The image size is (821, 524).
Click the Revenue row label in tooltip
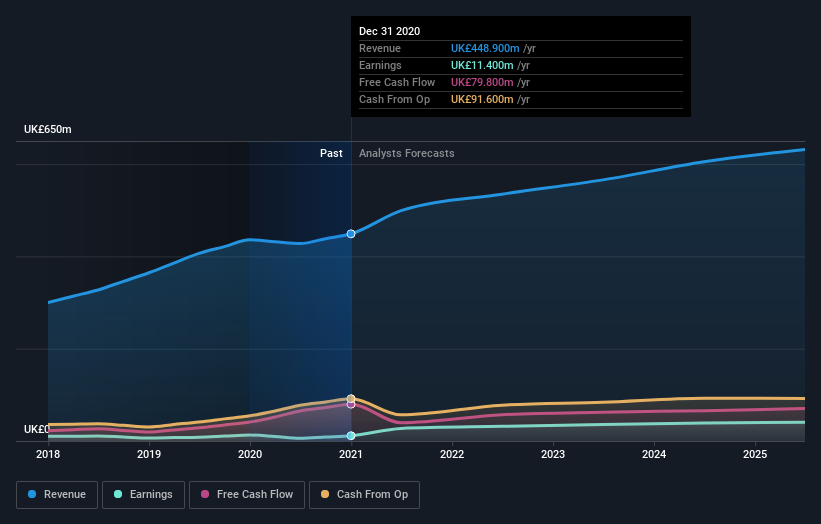tap(380, 48)
